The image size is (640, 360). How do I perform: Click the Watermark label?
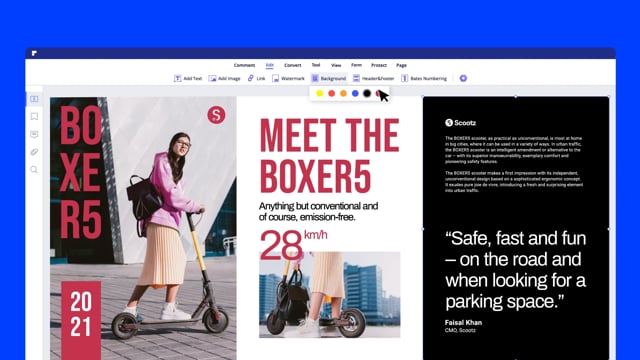click(293, 78)
